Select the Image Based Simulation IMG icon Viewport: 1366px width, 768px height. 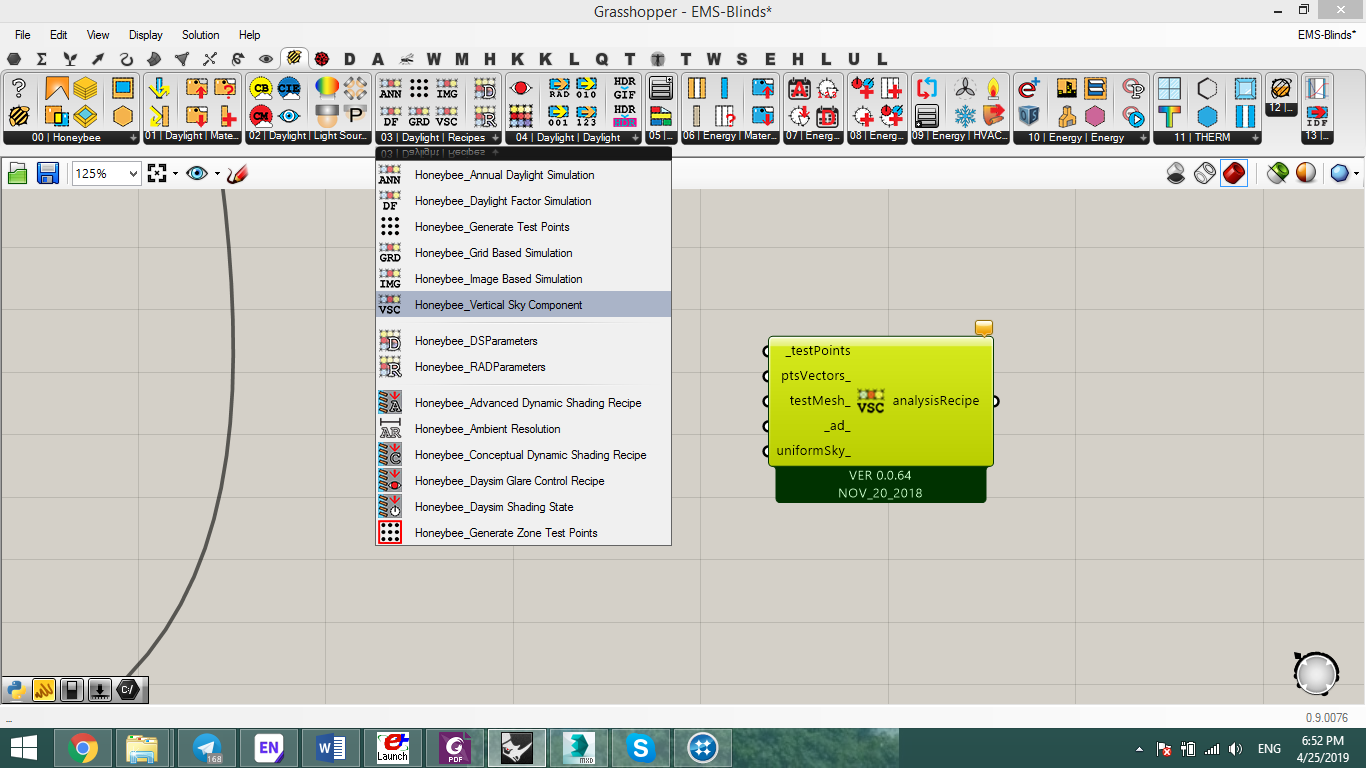pyautogui.click(x=447, y=88)
